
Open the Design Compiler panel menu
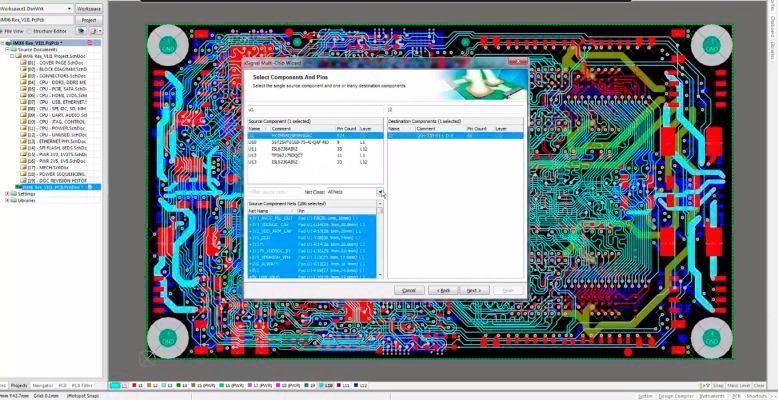[x=678, y=396]
